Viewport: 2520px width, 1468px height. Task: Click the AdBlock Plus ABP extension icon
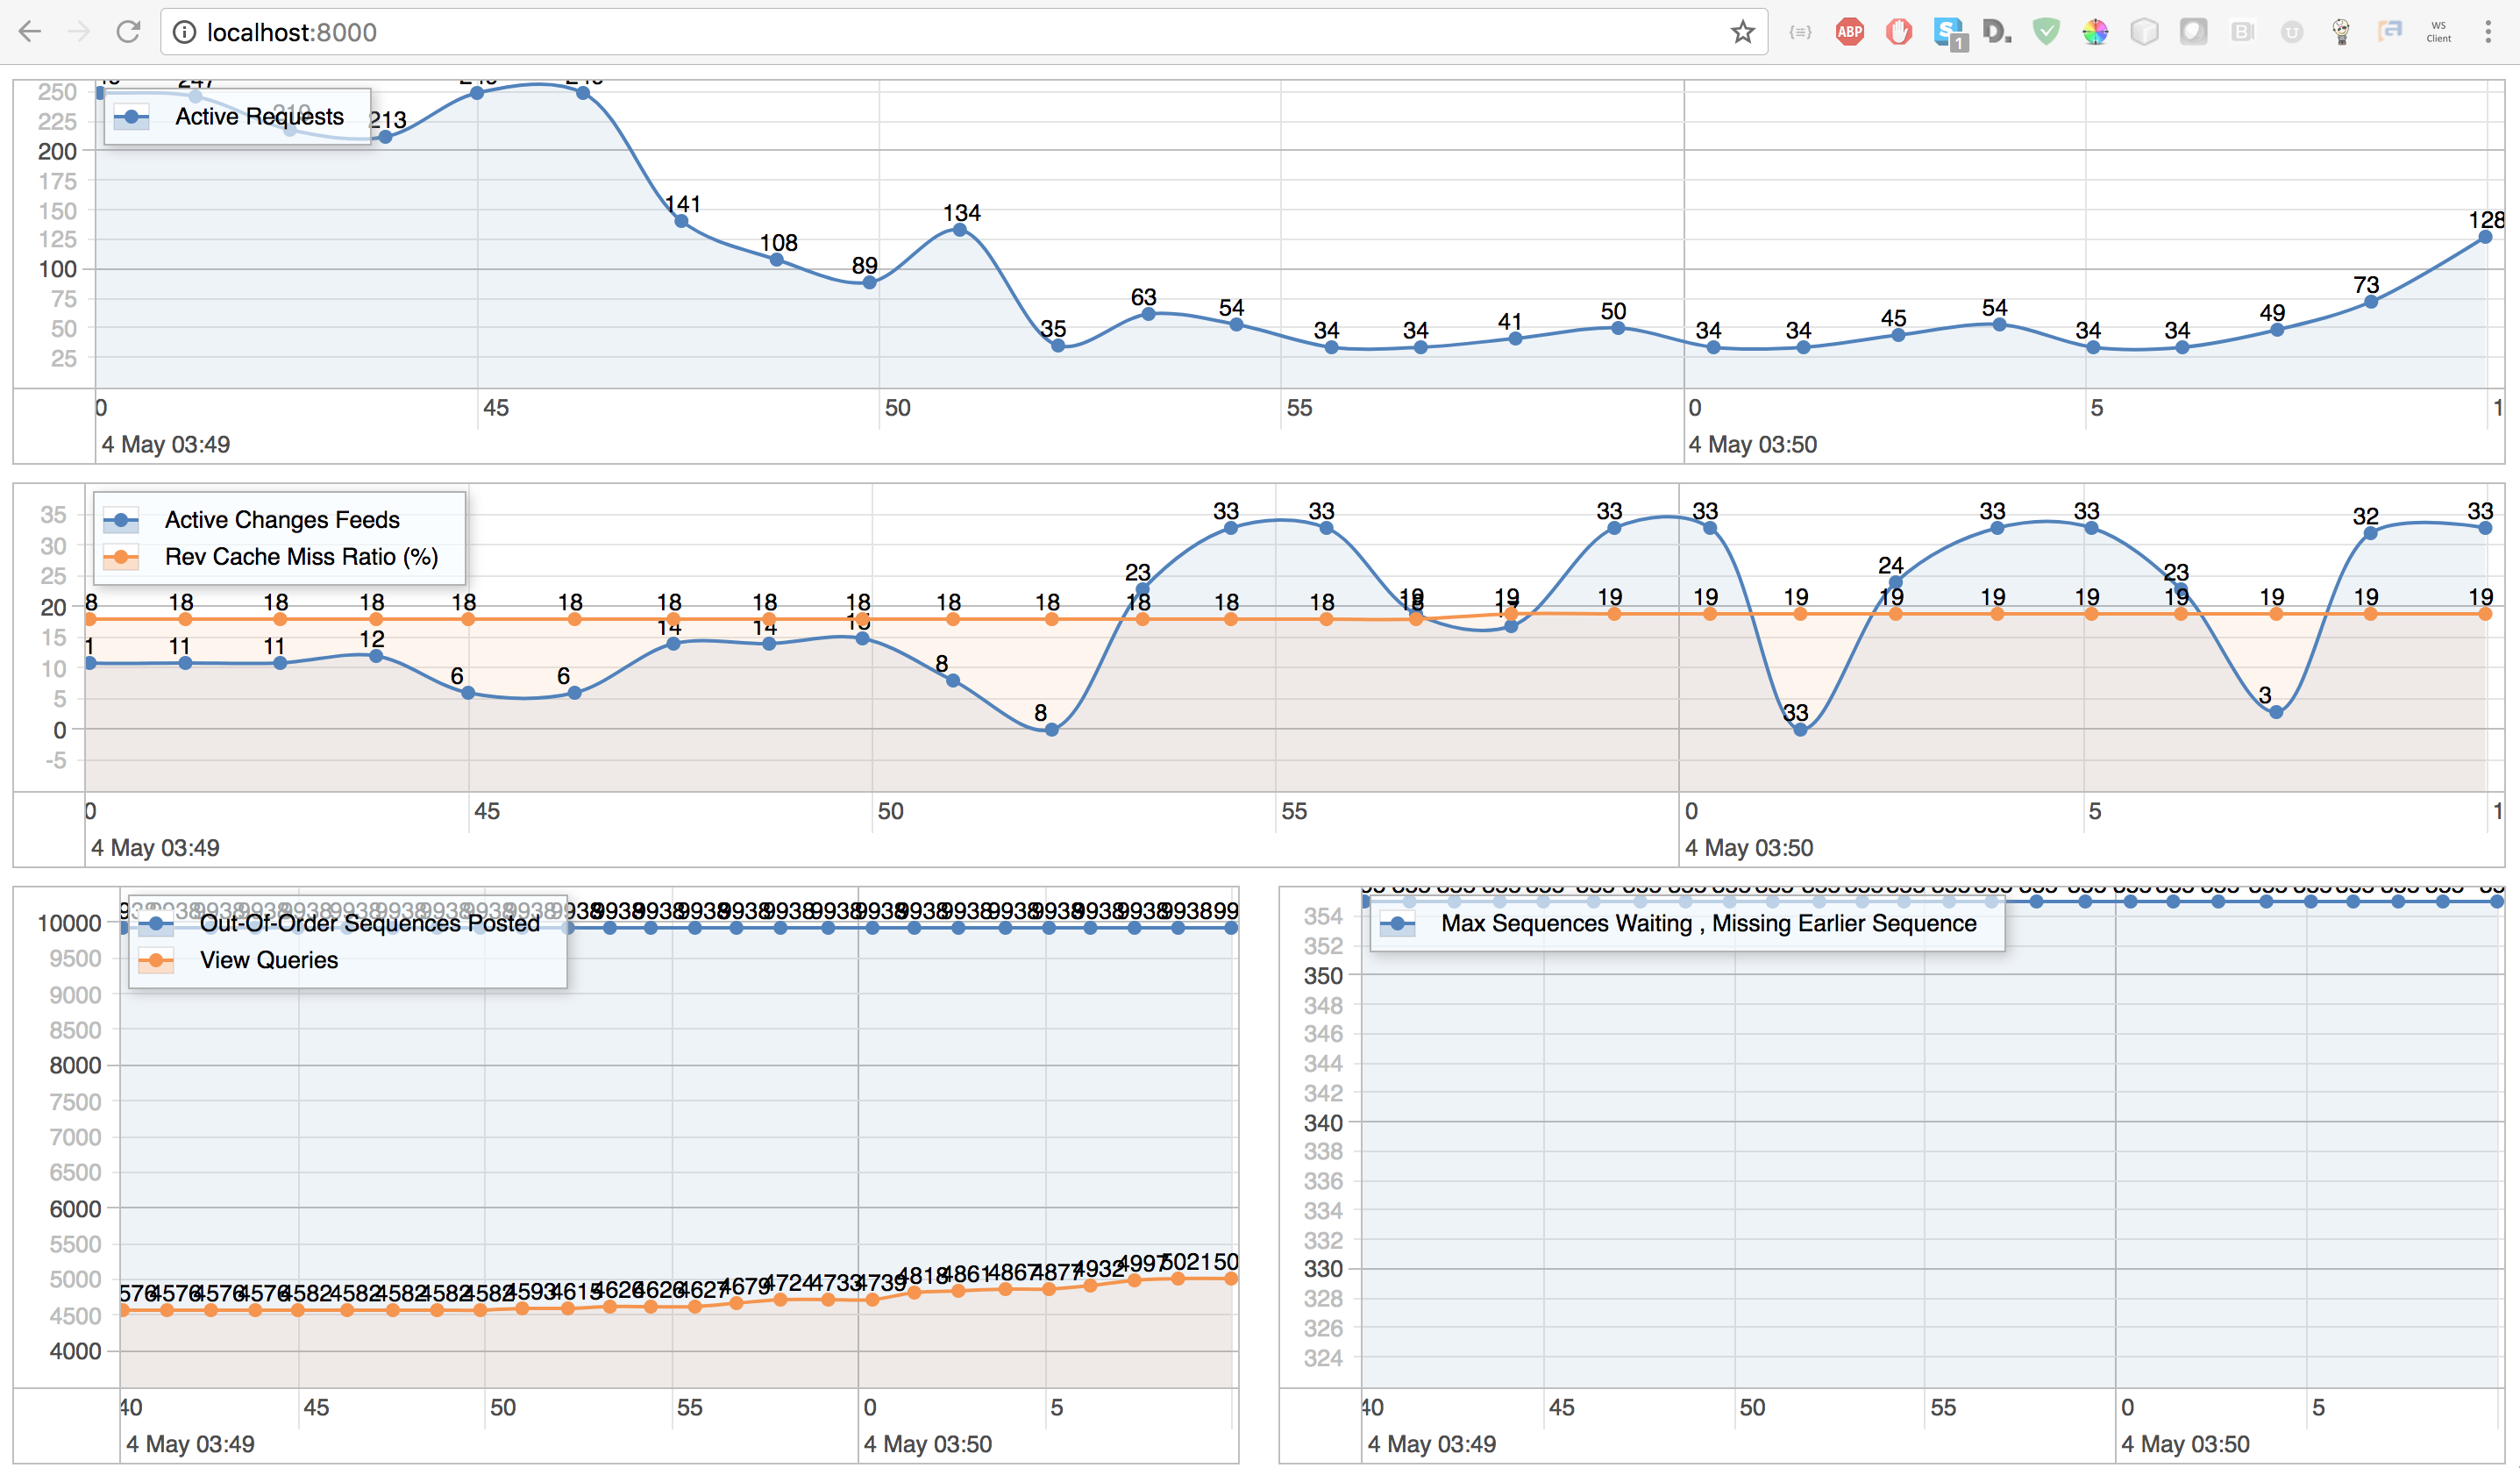[x=1849, y=32]
